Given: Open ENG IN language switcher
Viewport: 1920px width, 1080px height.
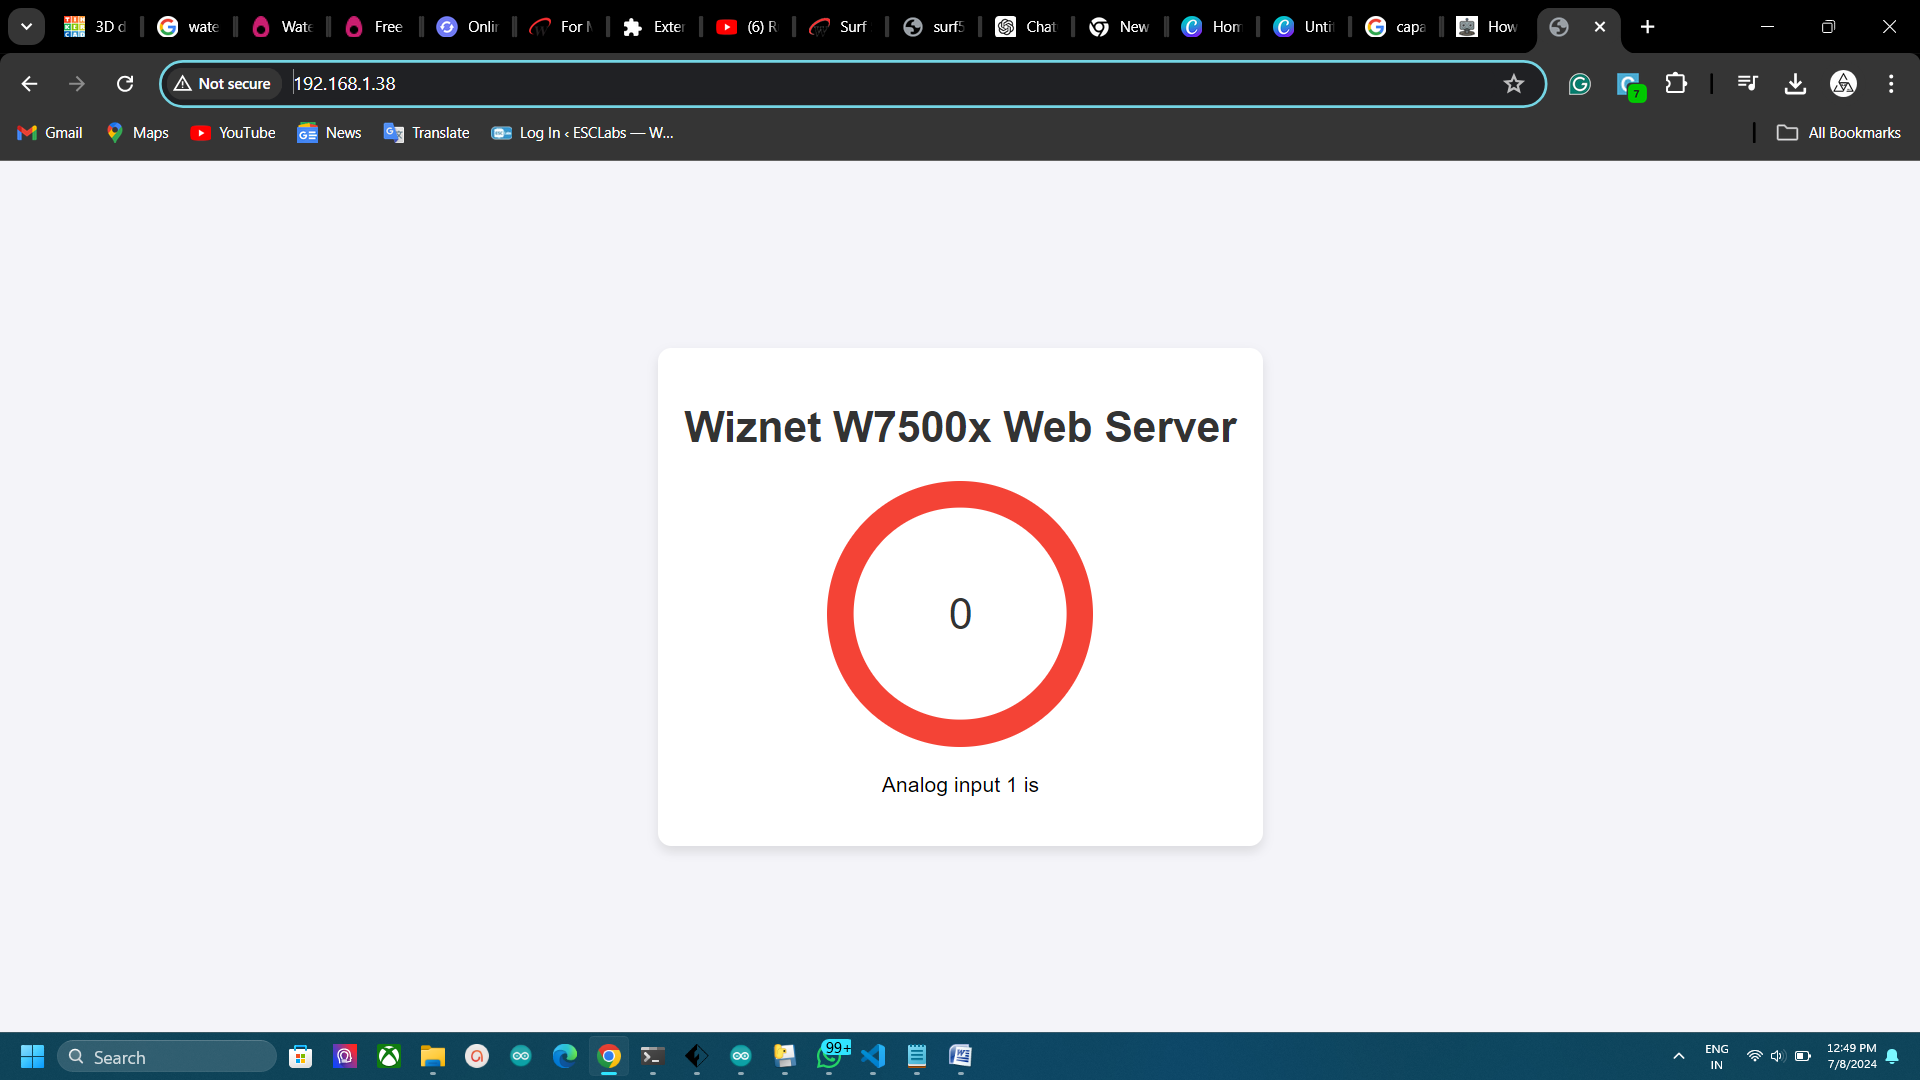Looking at the screenshot, I should [1717, 1056].
